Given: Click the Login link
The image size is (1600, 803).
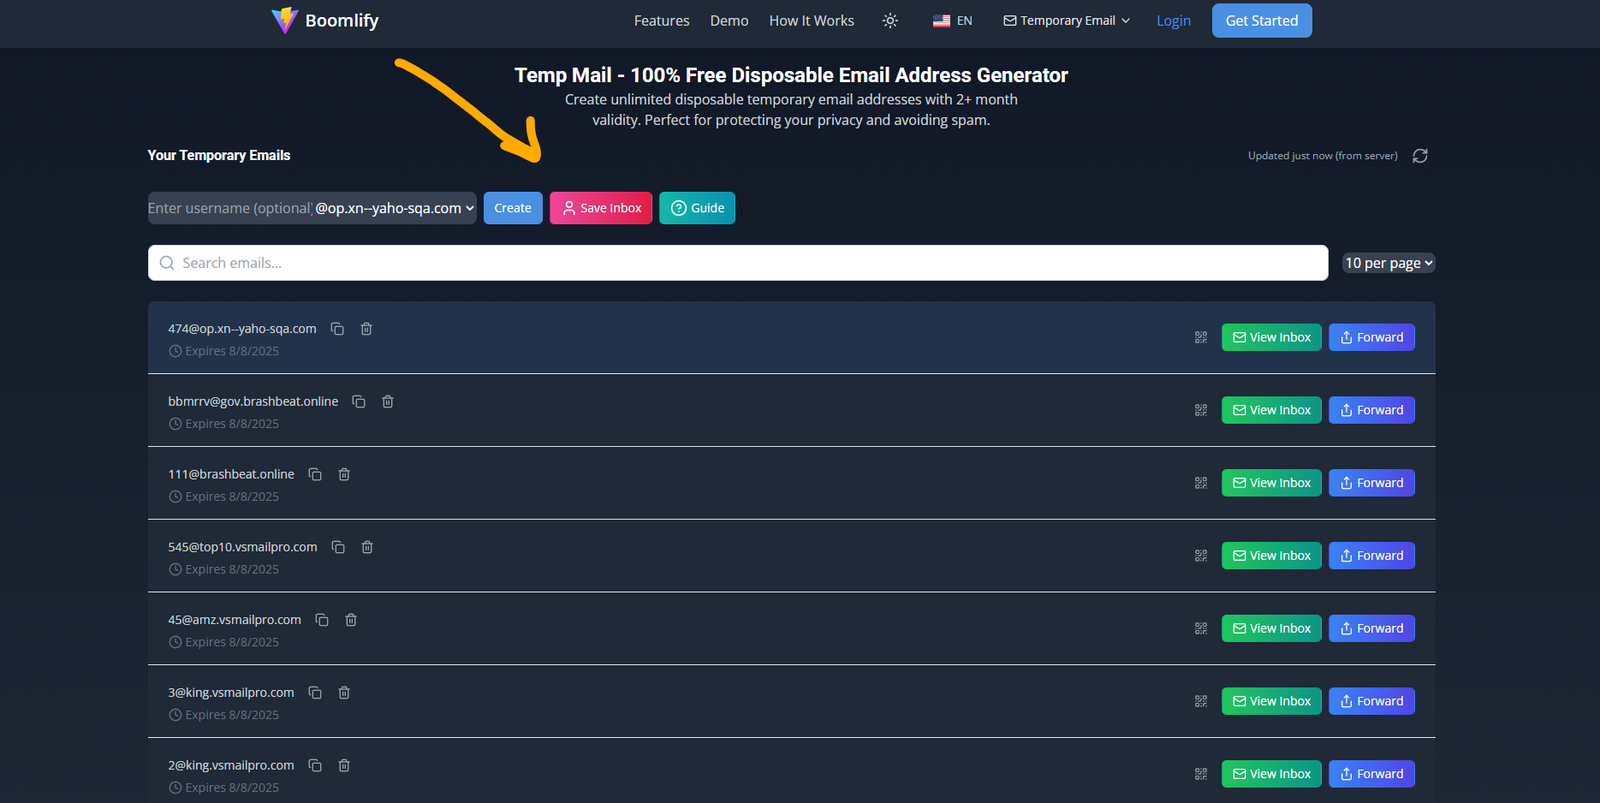Looking at the screenshot, I should [x=1174, y=20].
